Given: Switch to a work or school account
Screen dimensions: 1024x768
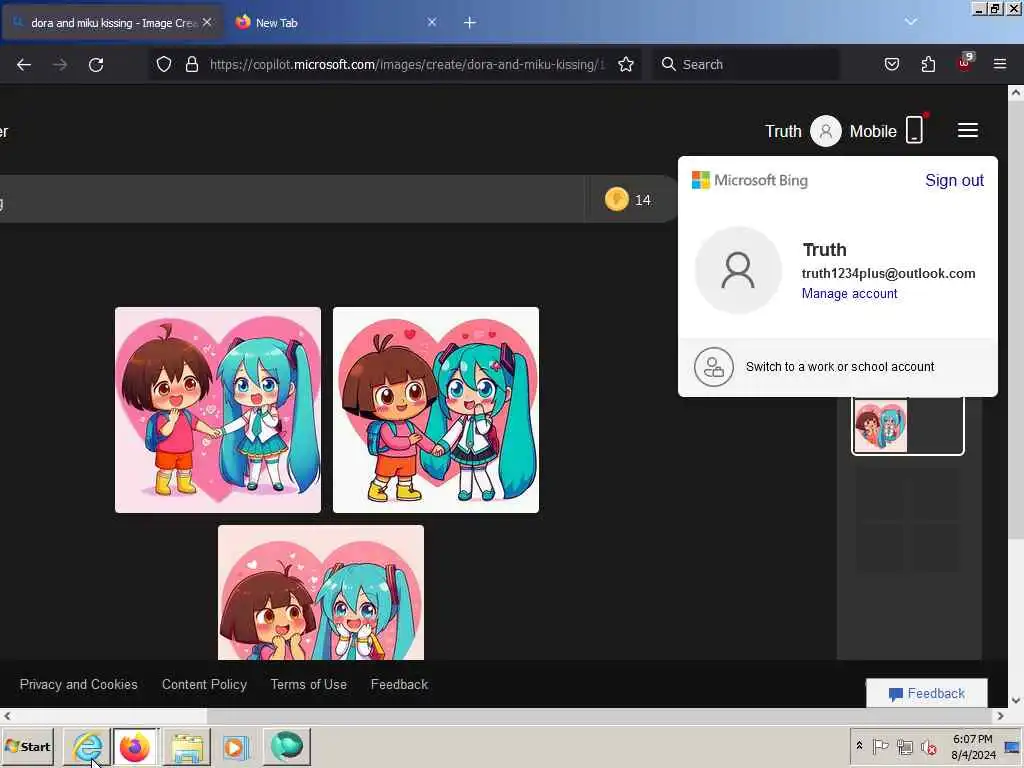Looking at the screenshot, I should coord(838,367).
